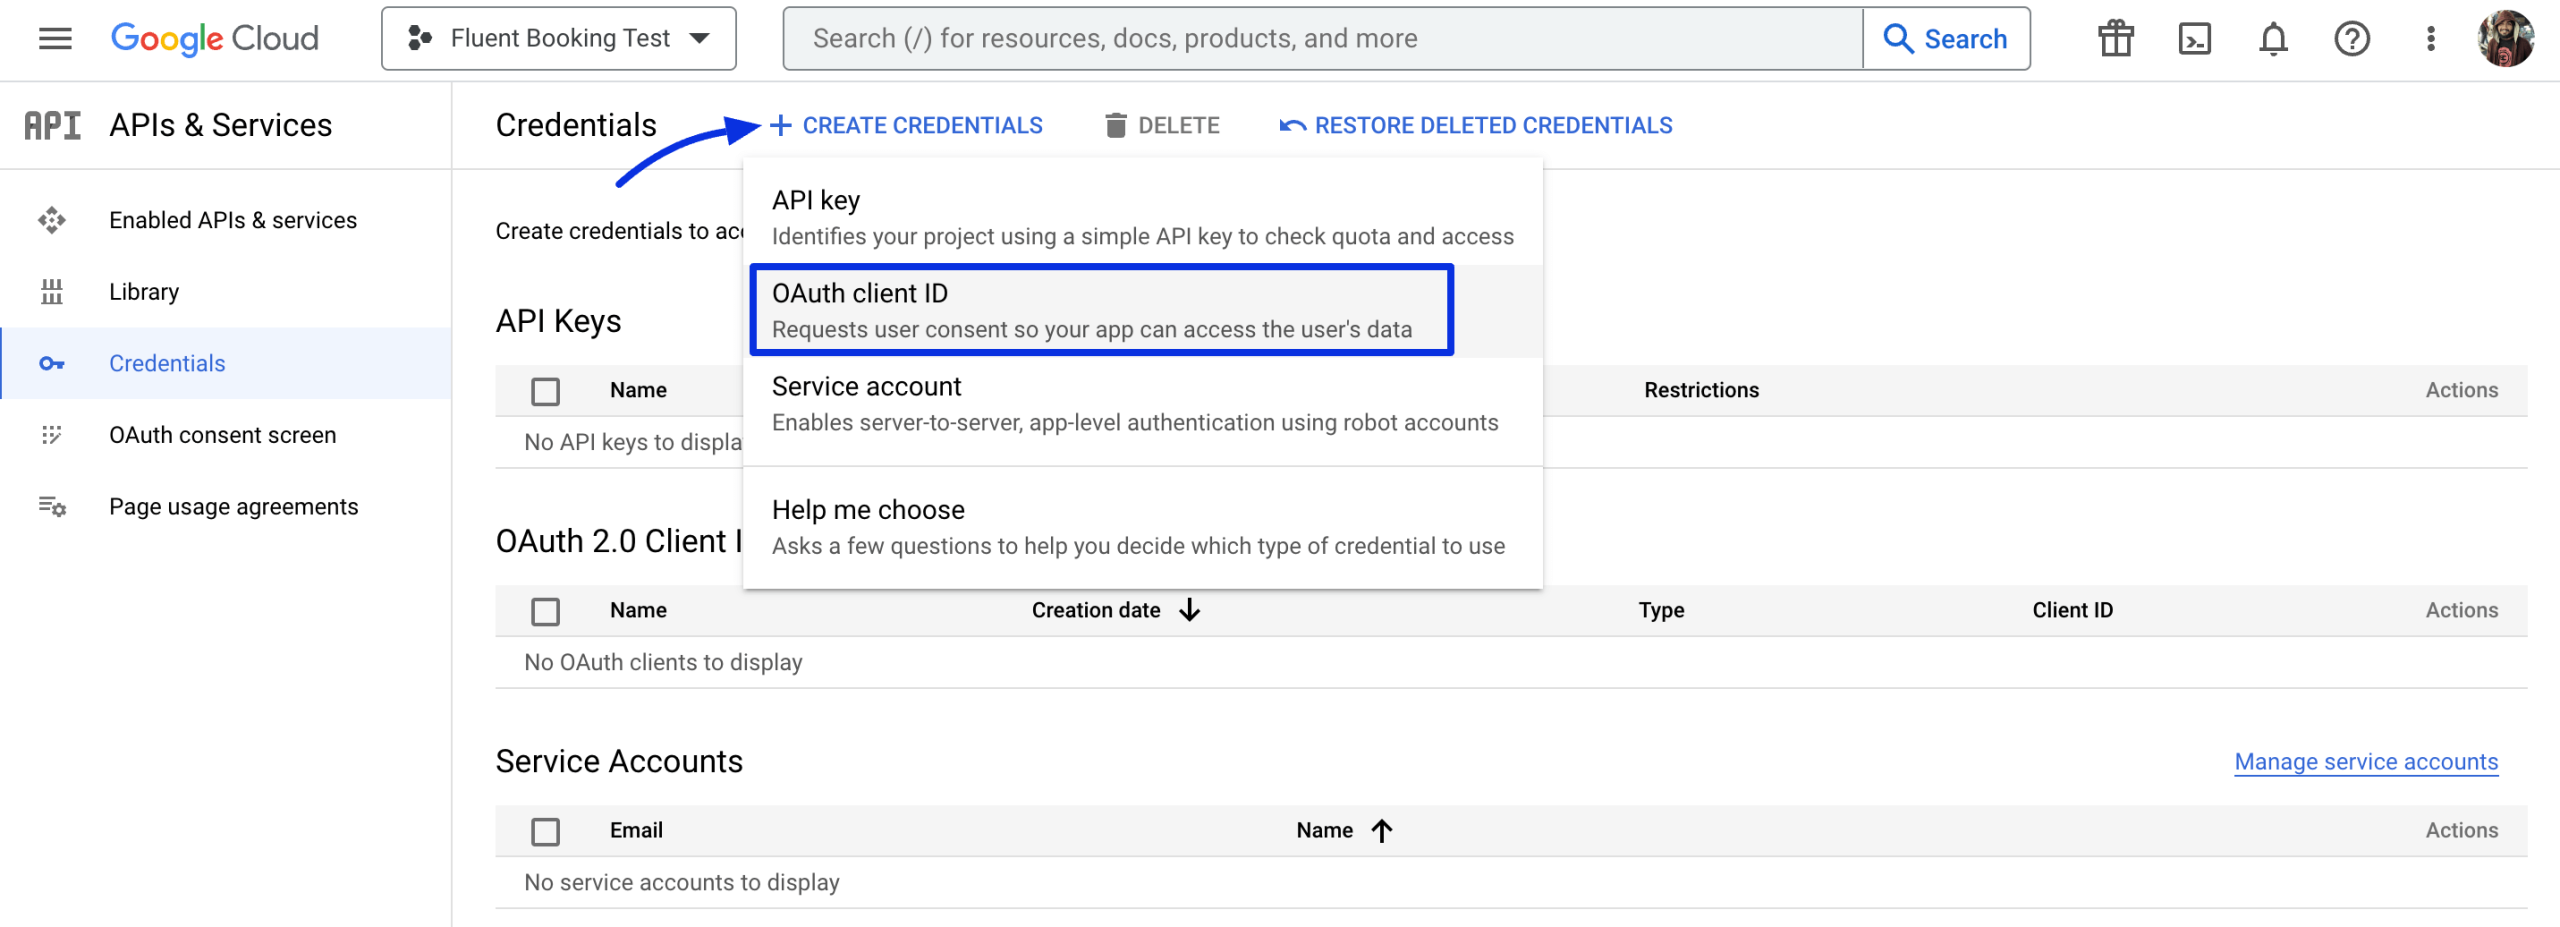This screenshot has height=927, width=2560.
Task: Tick the OAuth 2.0 clients select-all checkbox
Action: 545,611
